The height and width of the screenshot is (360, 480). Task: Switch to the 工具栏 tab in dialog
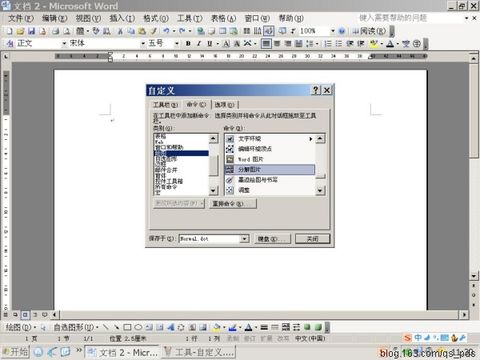point(165,105)
